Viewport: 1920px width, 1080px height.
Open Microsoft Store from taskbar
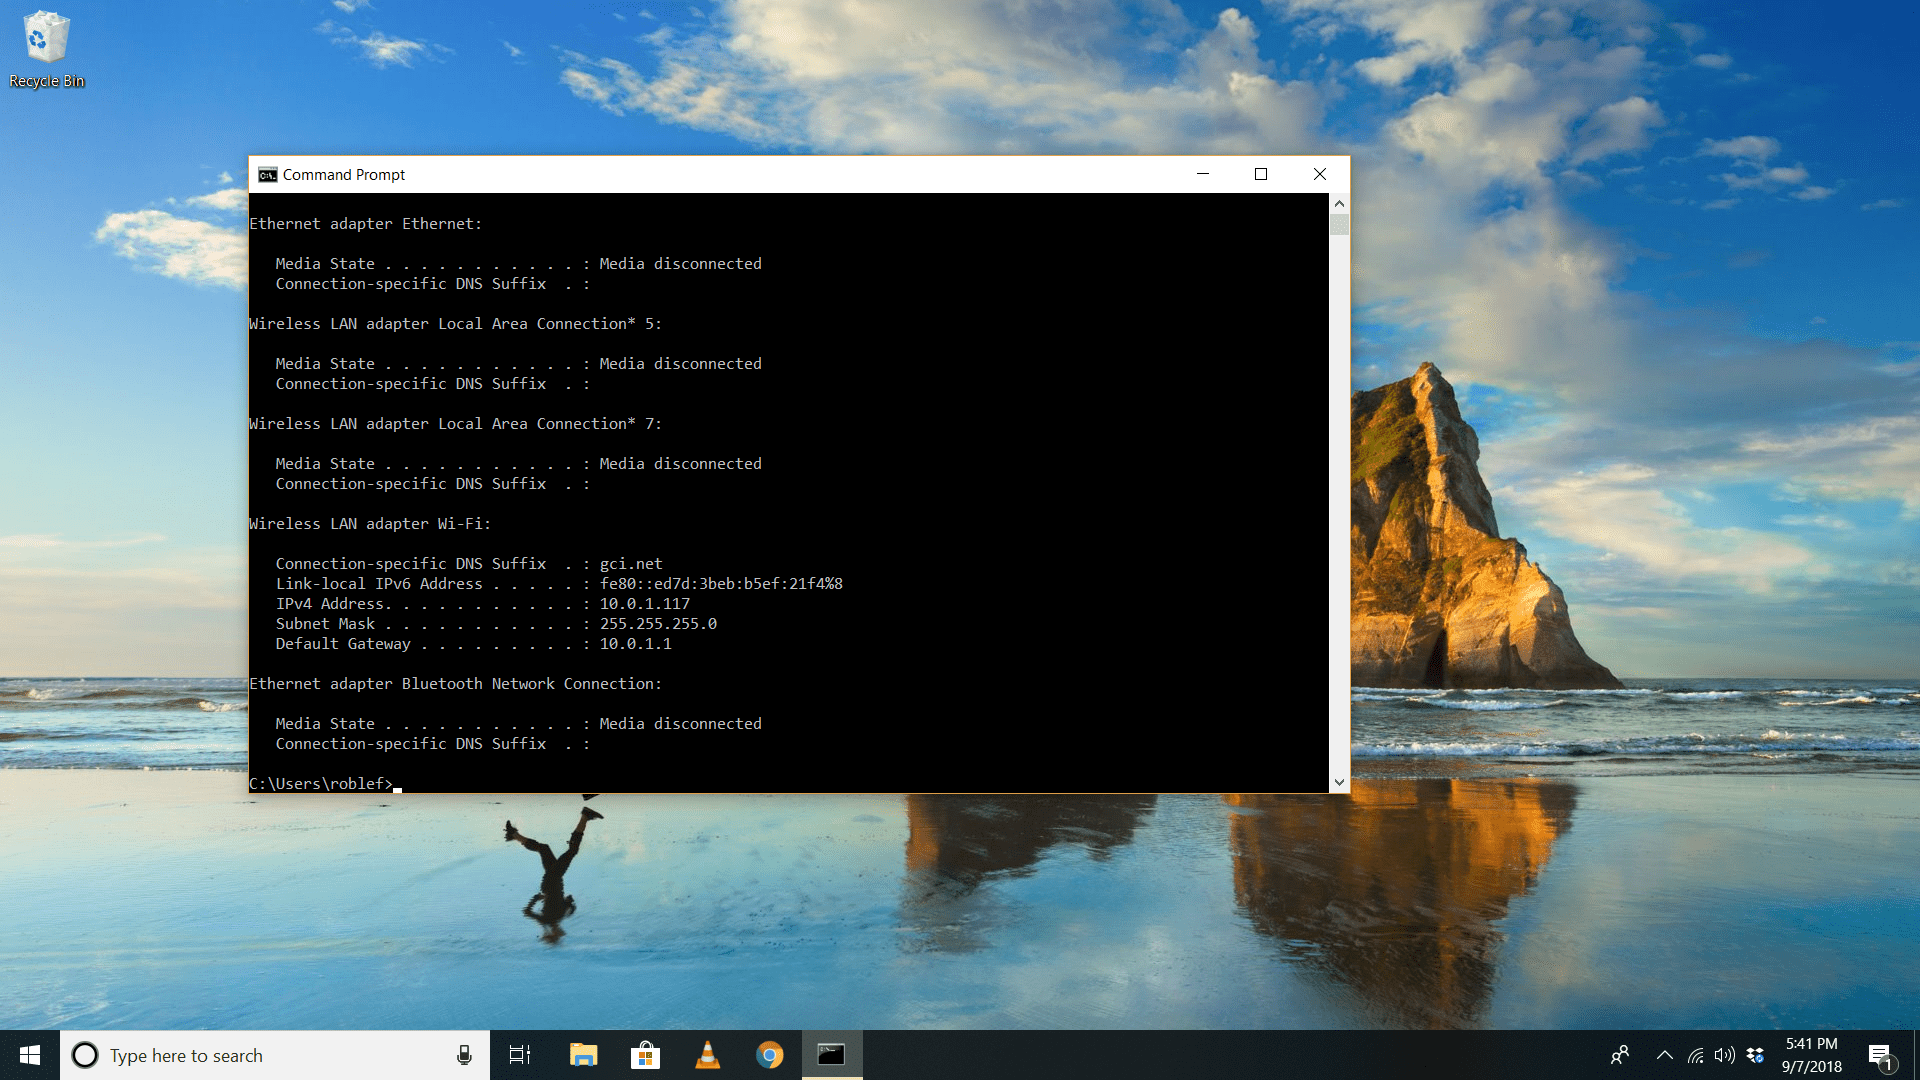645,1055
